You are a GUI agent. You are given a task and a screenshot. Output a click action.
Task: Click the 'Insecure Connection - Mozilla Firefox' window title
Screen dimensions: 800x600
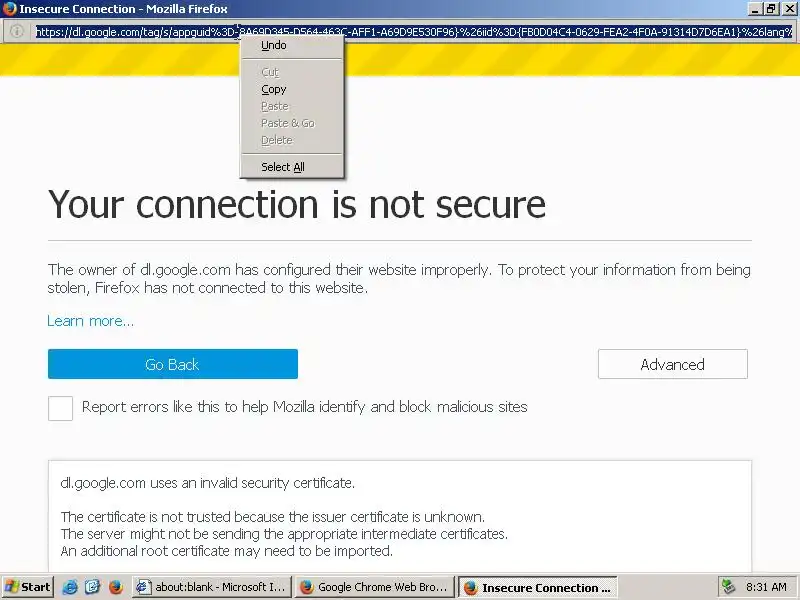[x=123, y=9]
